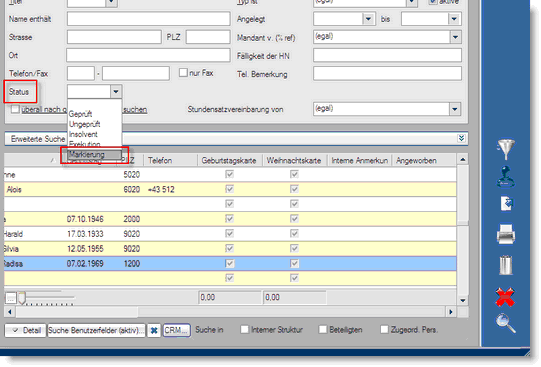
Task: Click in the Ort input field
Action: 148,55
